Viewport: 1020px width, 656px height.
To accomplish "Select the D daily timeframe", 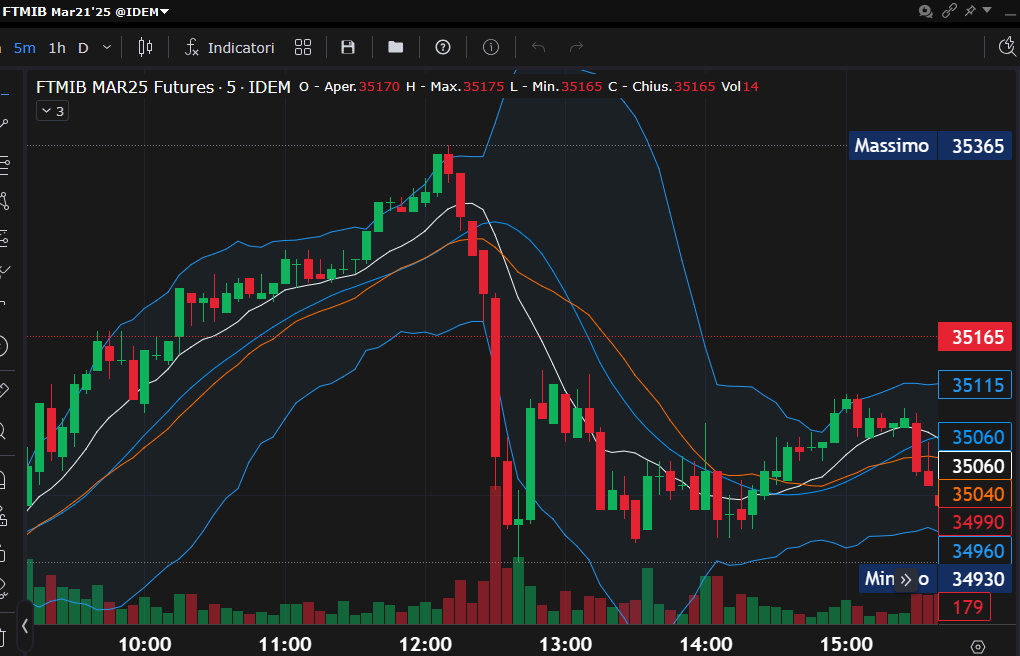I will pyautogui.click(x=83, y=48).
